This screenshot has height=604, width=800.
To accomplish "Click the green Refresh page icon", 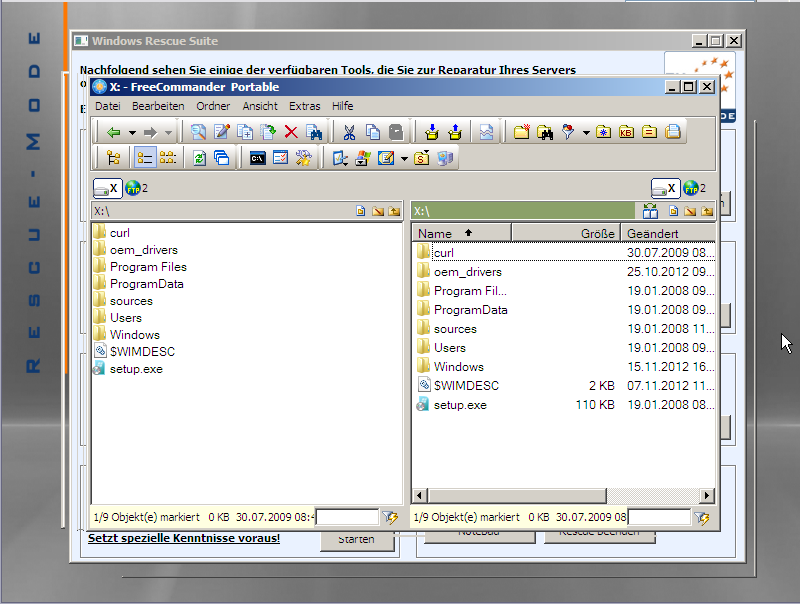I will tap(199, 158).
